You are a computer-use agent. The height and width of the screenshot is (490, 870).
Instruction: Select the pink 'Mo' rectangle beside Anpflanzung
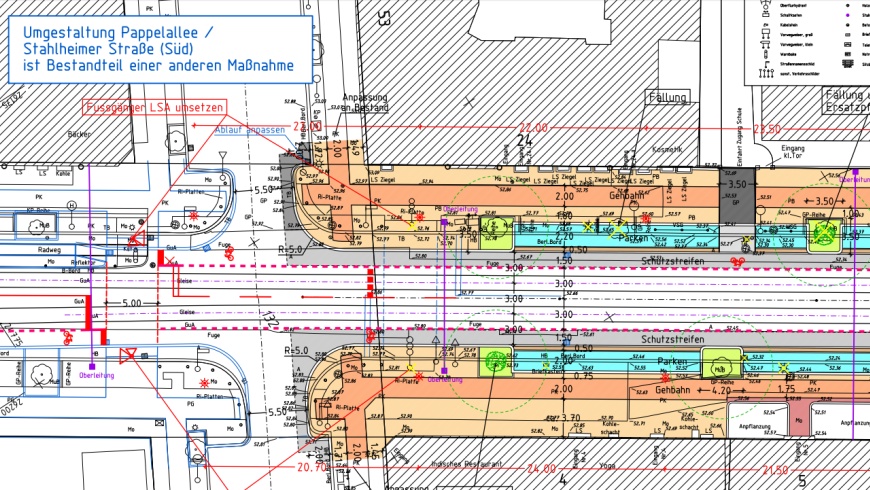799,421
